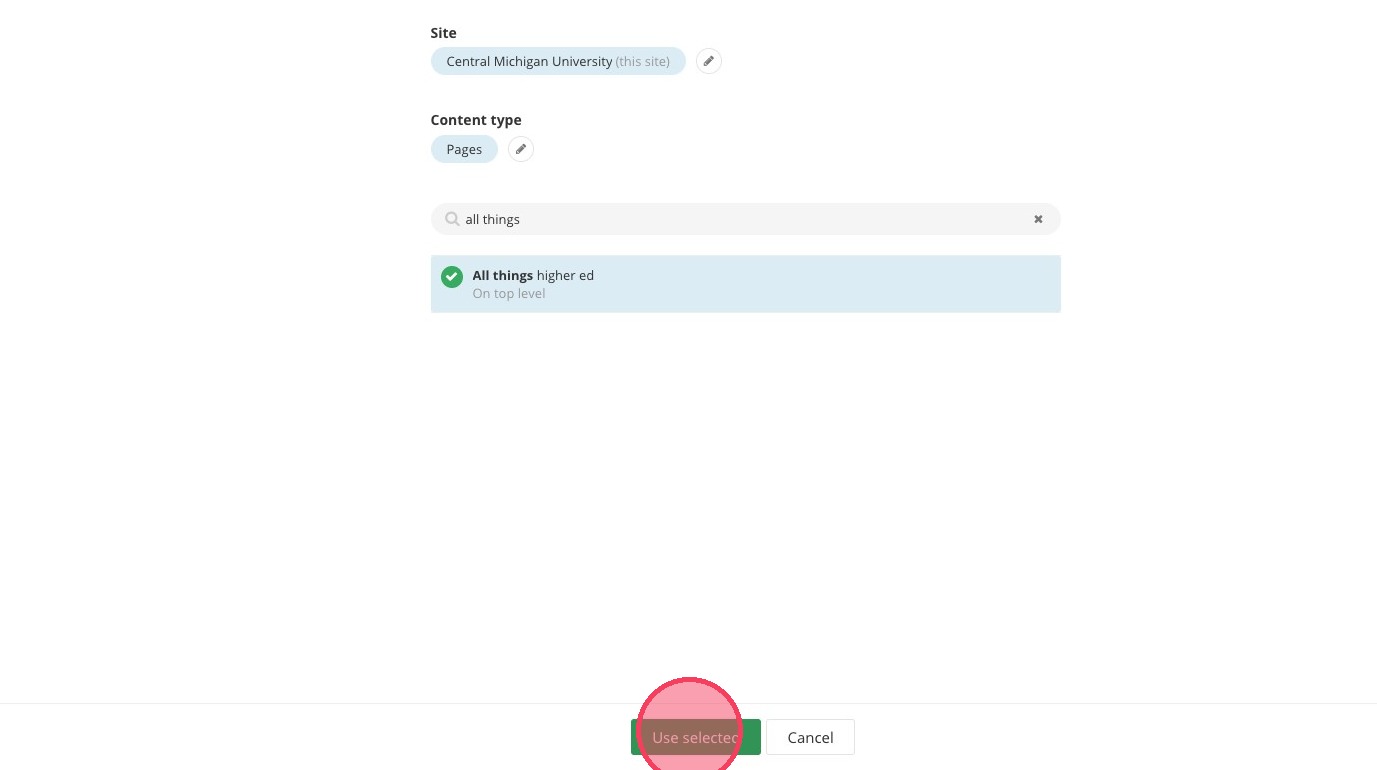
Task: Click the Content type heading label
Action: 476,120
